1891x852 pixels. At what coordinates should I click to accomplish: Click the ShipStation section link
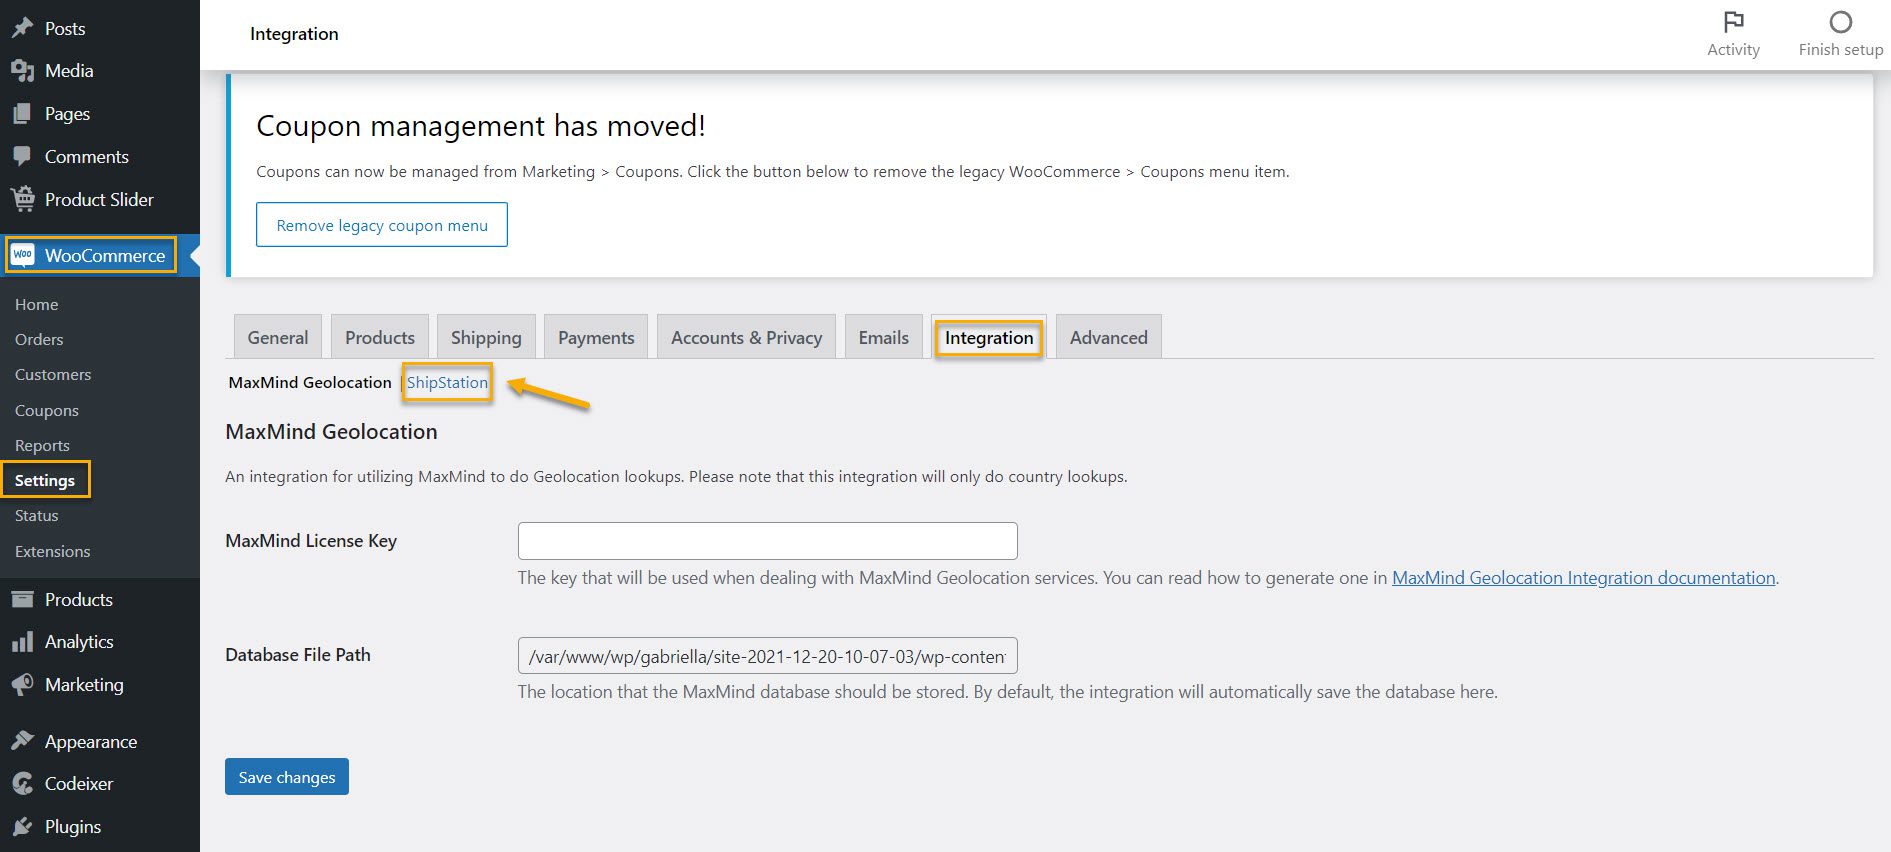[447, 382]
